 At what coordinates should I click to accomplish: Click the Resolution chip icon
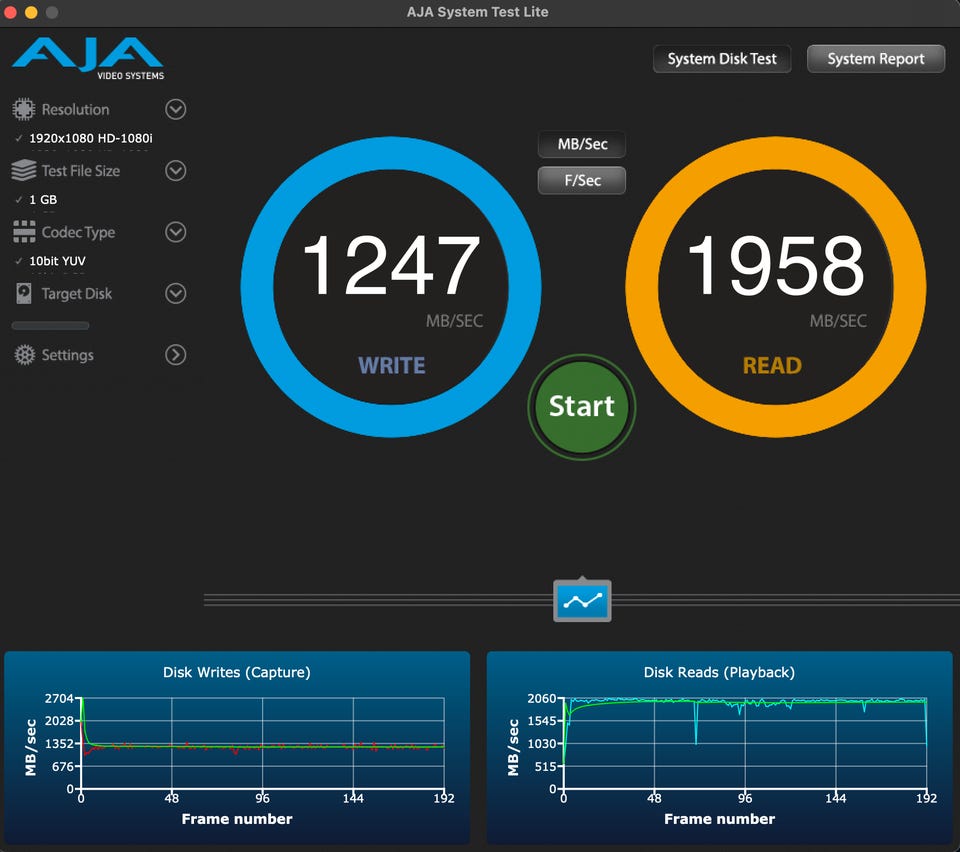tap(24, 110)
